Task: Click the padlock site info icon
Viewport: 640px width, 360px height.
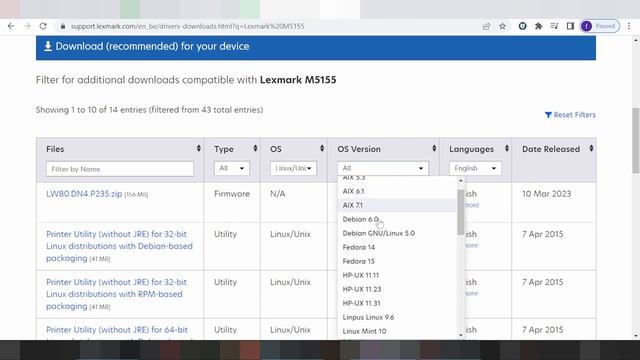Action: [62, 26]
